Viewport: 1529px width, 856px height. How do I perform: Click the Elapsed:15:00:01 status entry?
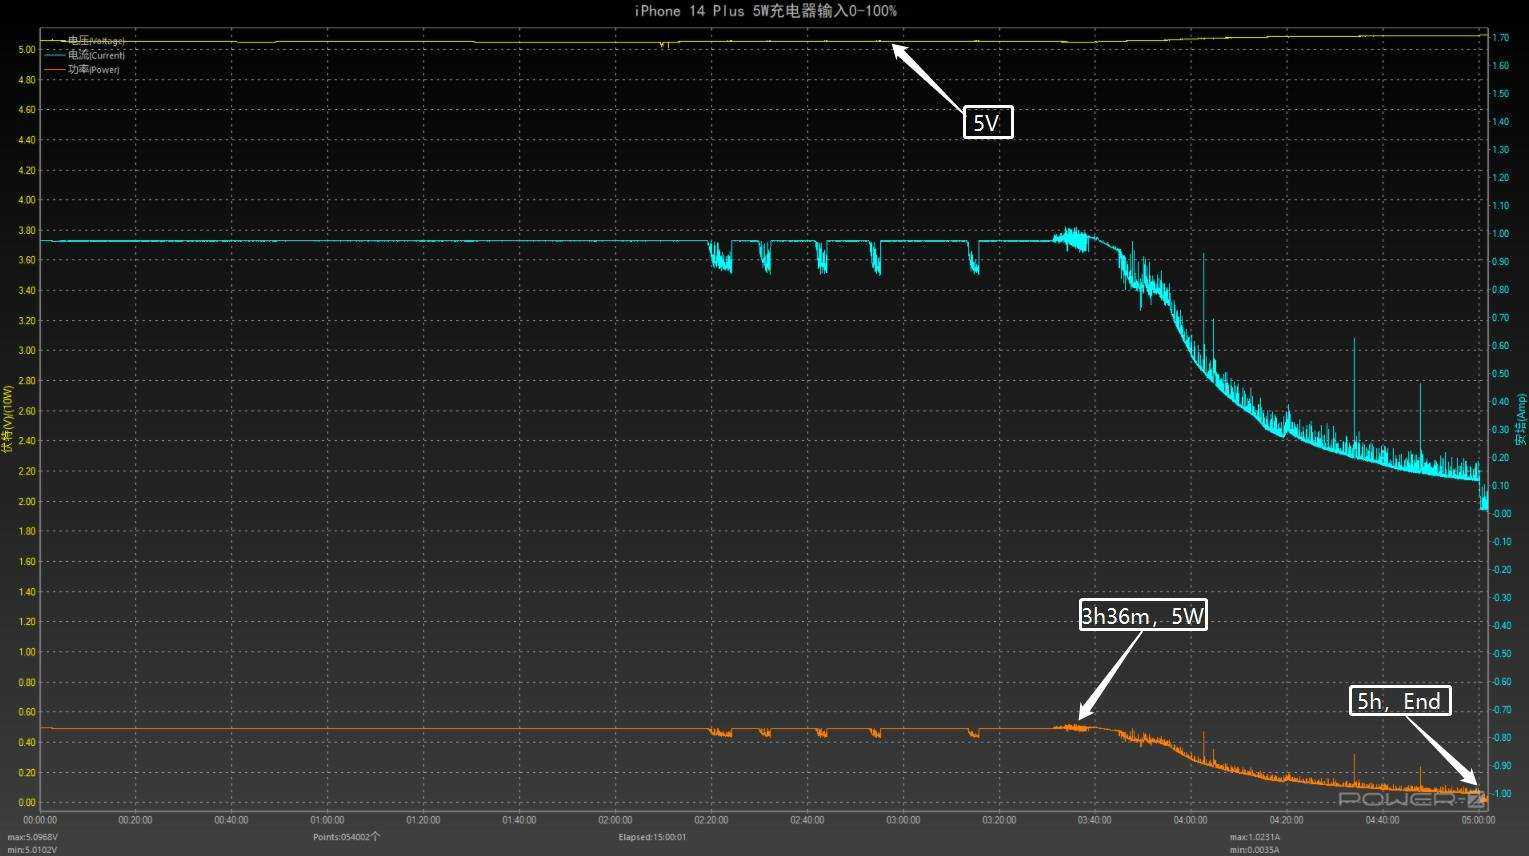652,837
